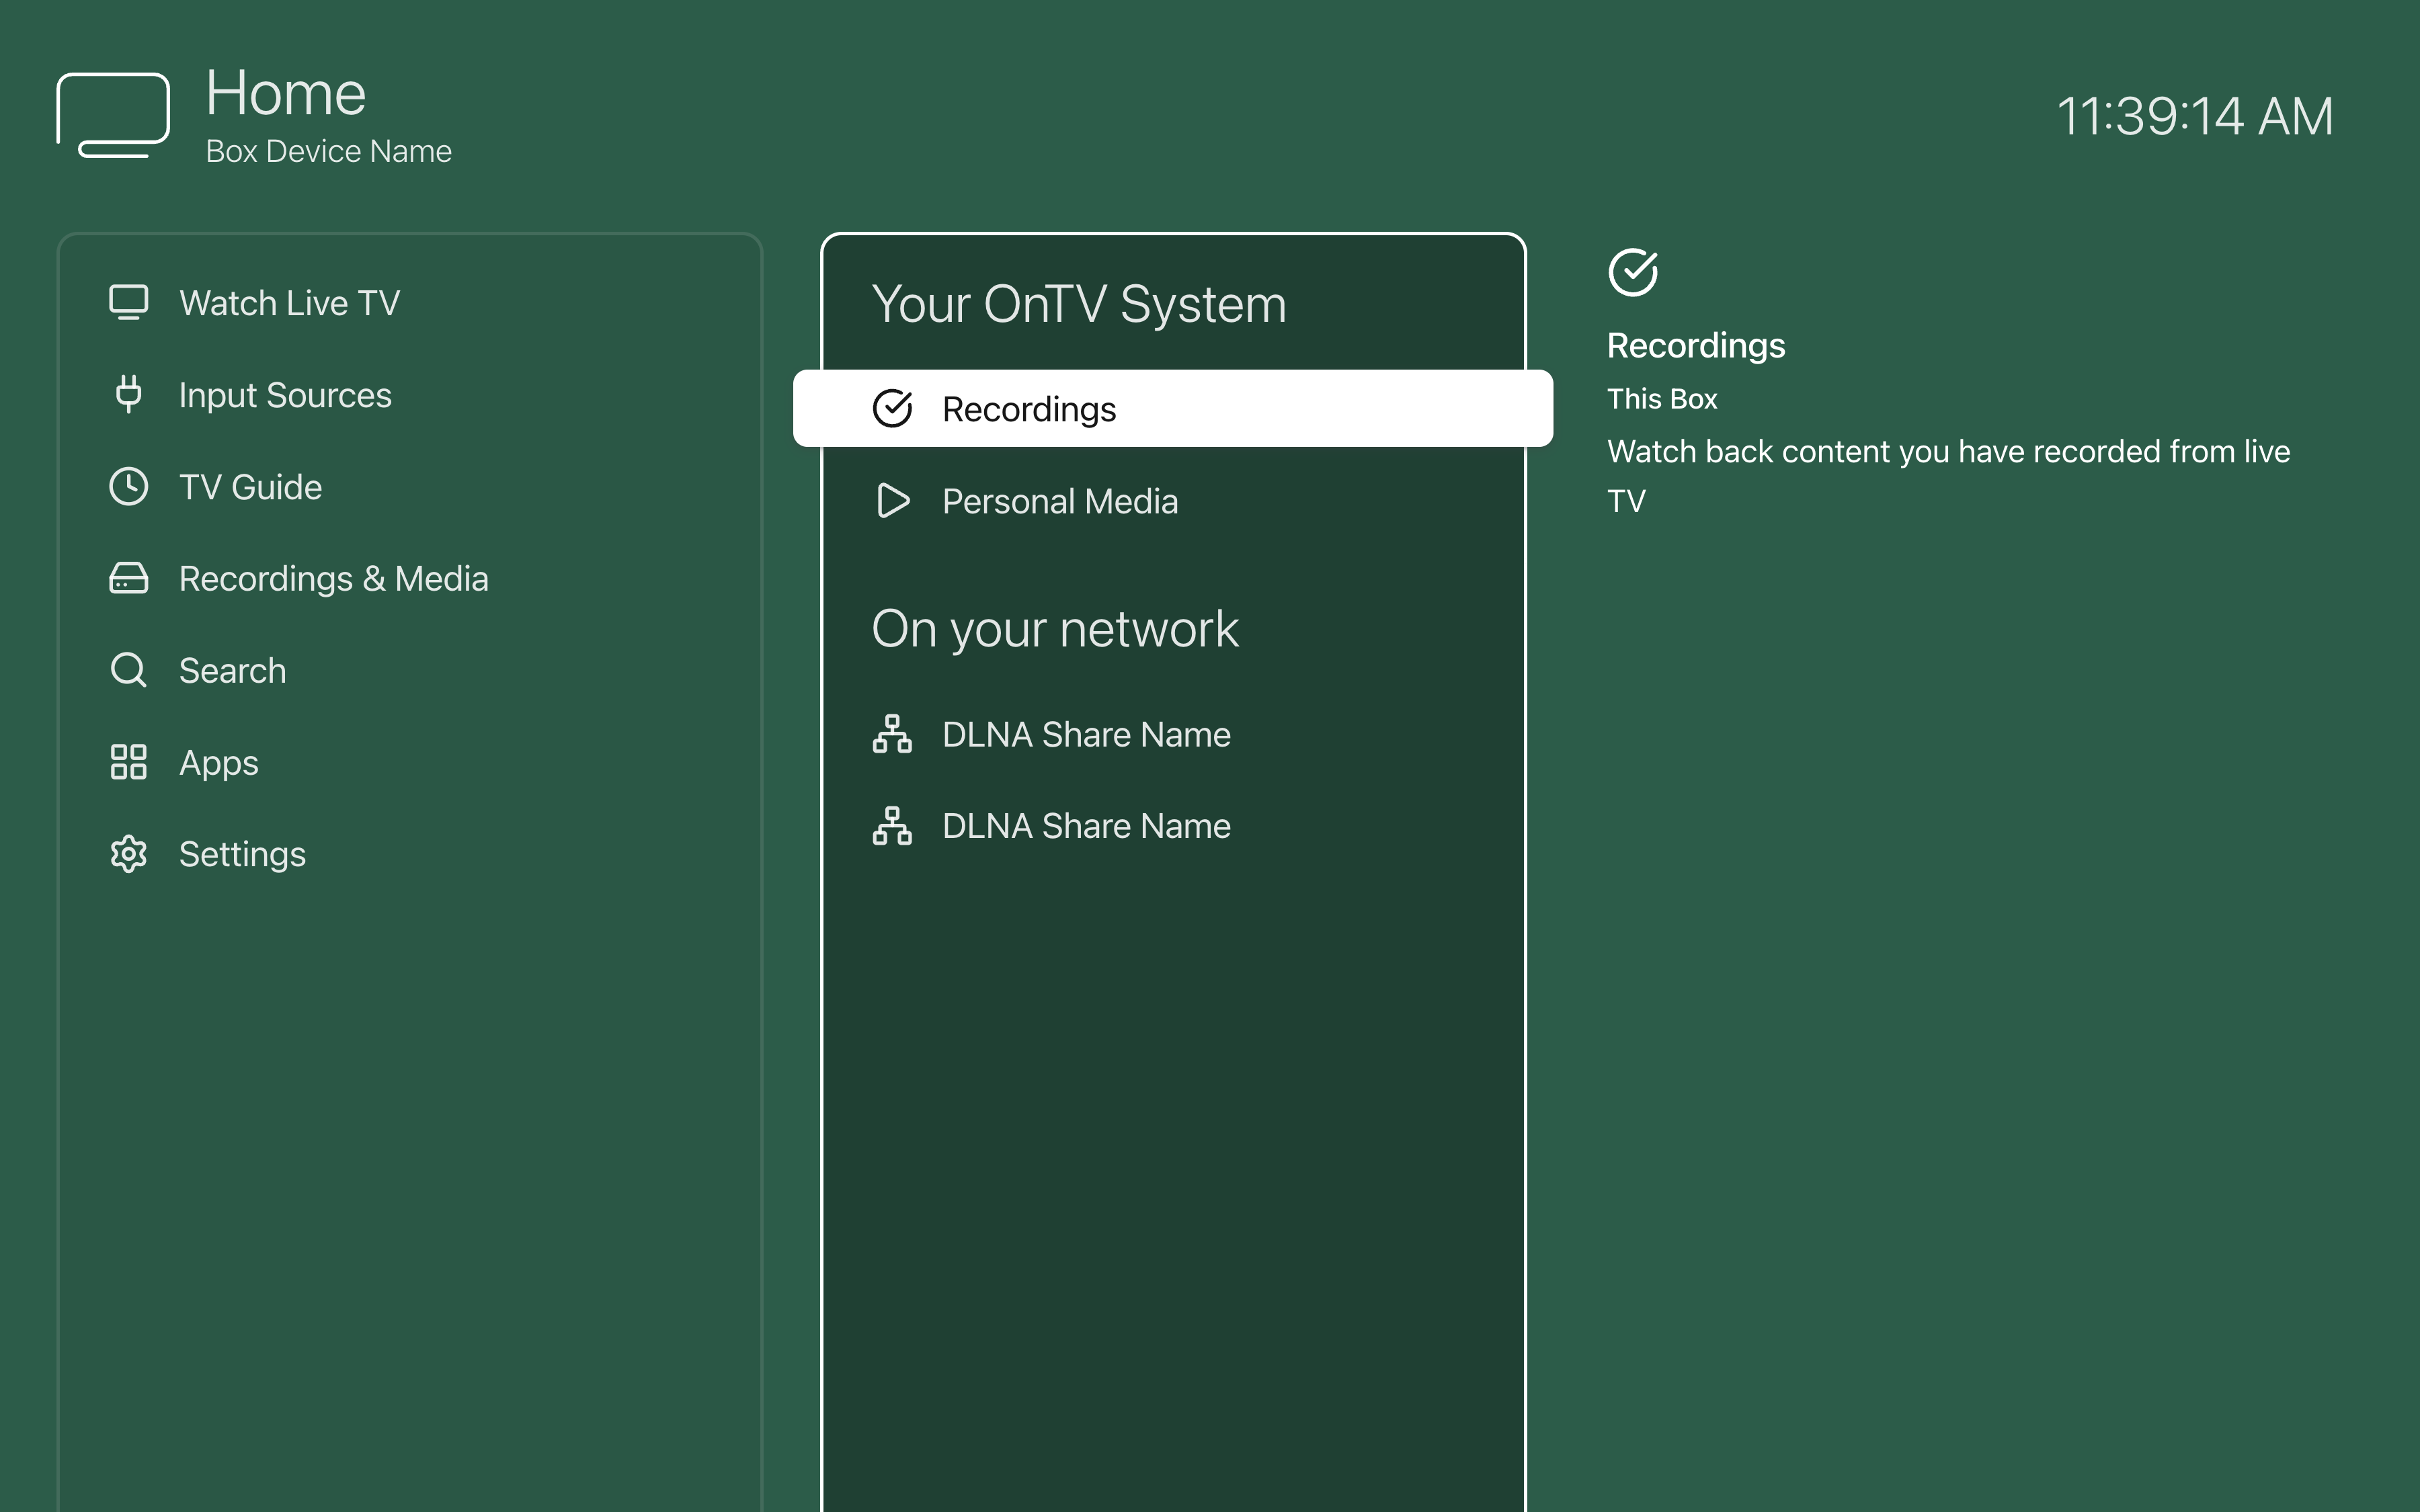The width and height of the screenshot is (2420, 1512).
Task: Click the Apps grid icon
Action: (128, 762)
